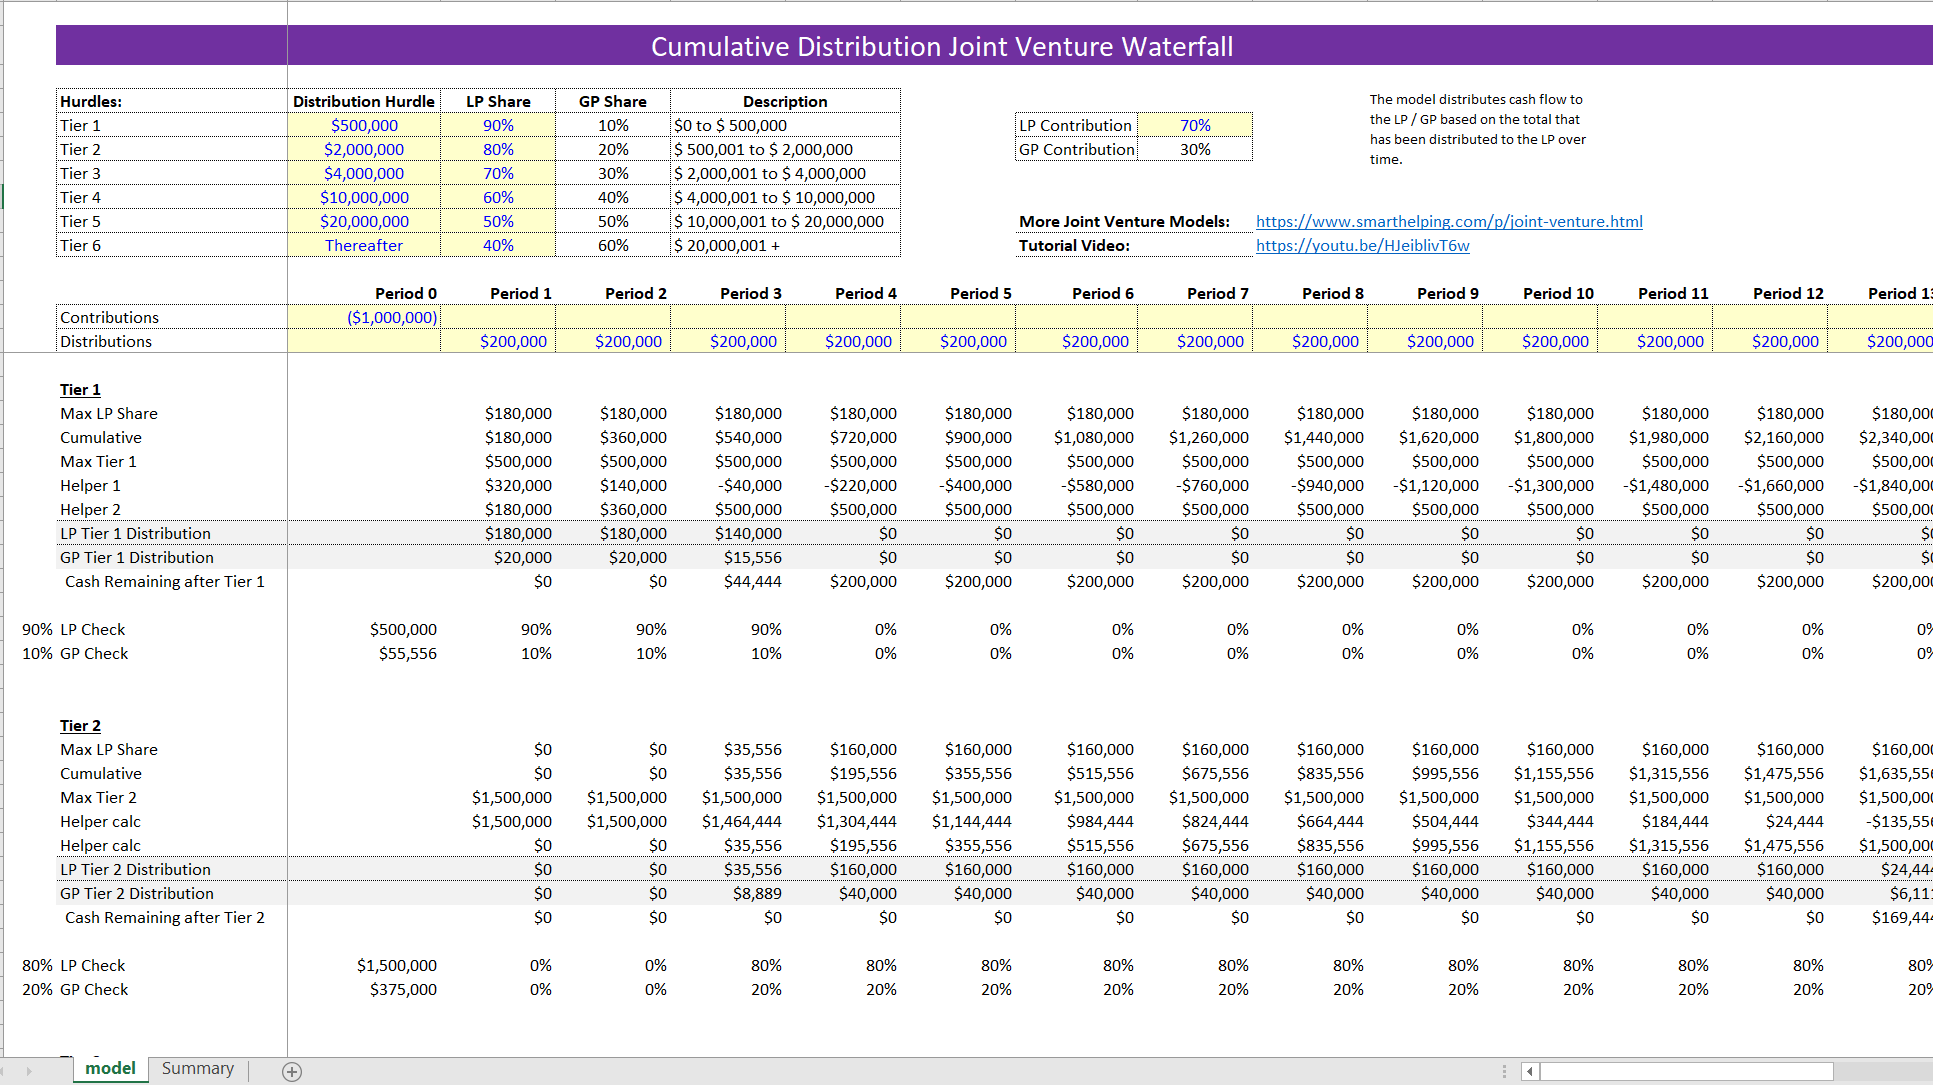Select description '$0 to $ 500,000'
The height and width of the screenshot is (1085, 1933).
[x=785, y=125]
